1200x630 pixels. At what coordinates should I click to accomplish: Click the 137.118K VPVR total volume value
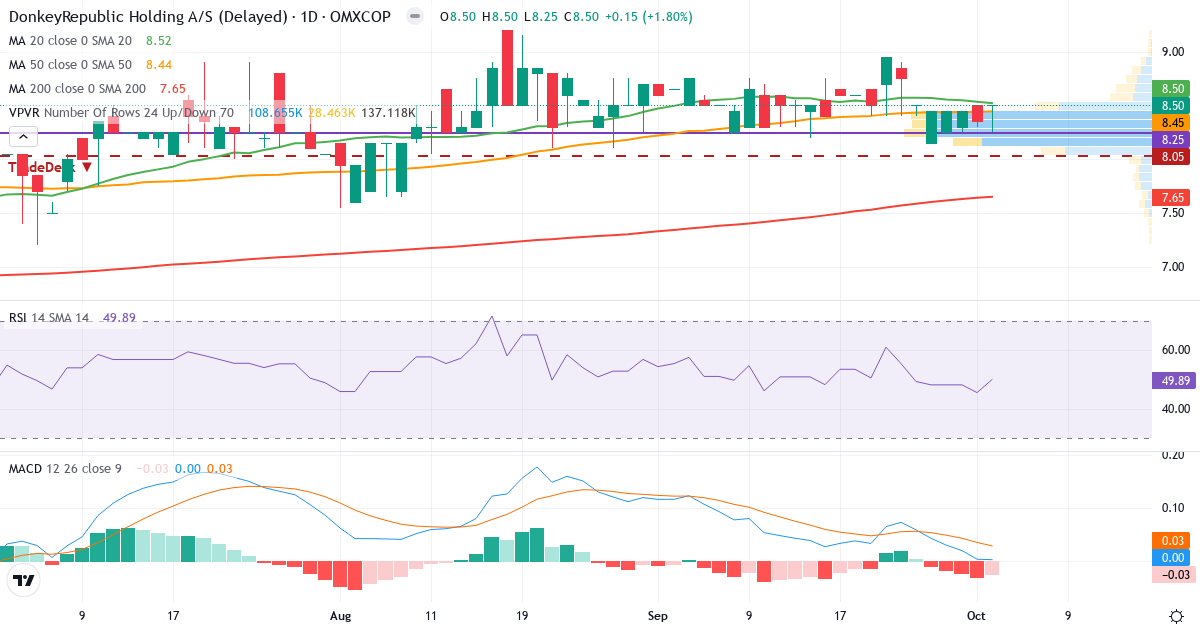click(389, 113)
